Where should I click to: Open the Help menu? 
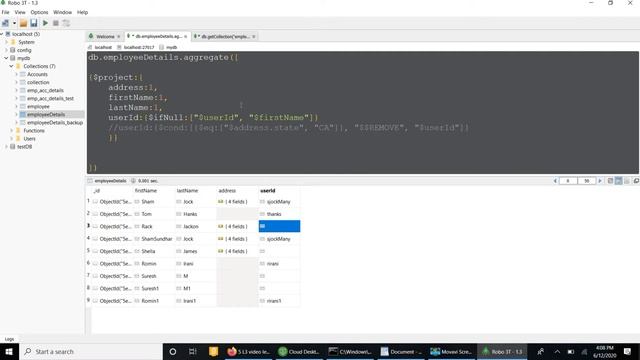82,12
